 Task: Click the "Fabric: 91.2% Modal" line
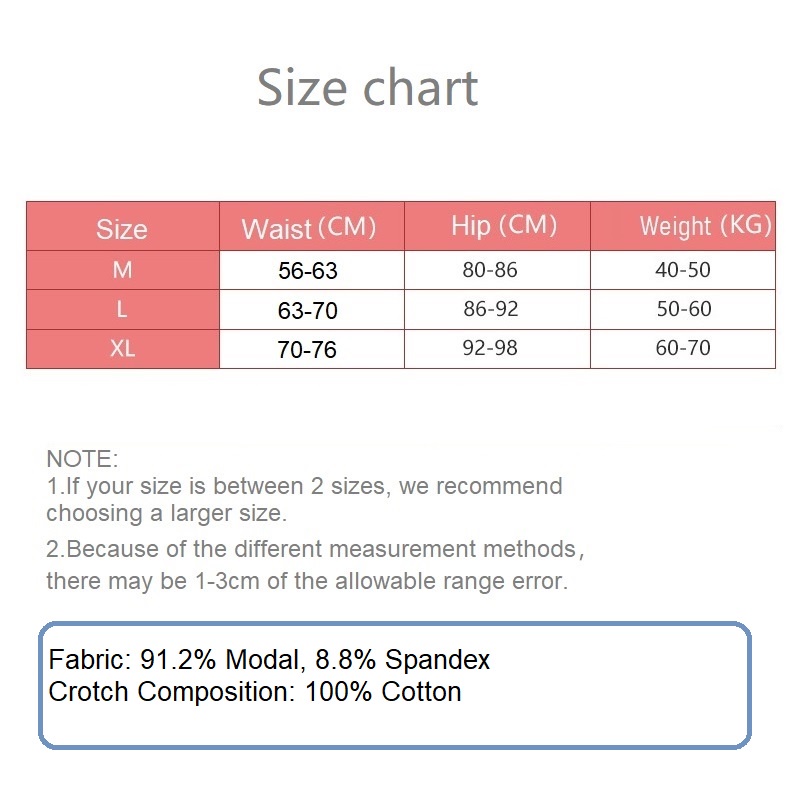pos(269,661)
